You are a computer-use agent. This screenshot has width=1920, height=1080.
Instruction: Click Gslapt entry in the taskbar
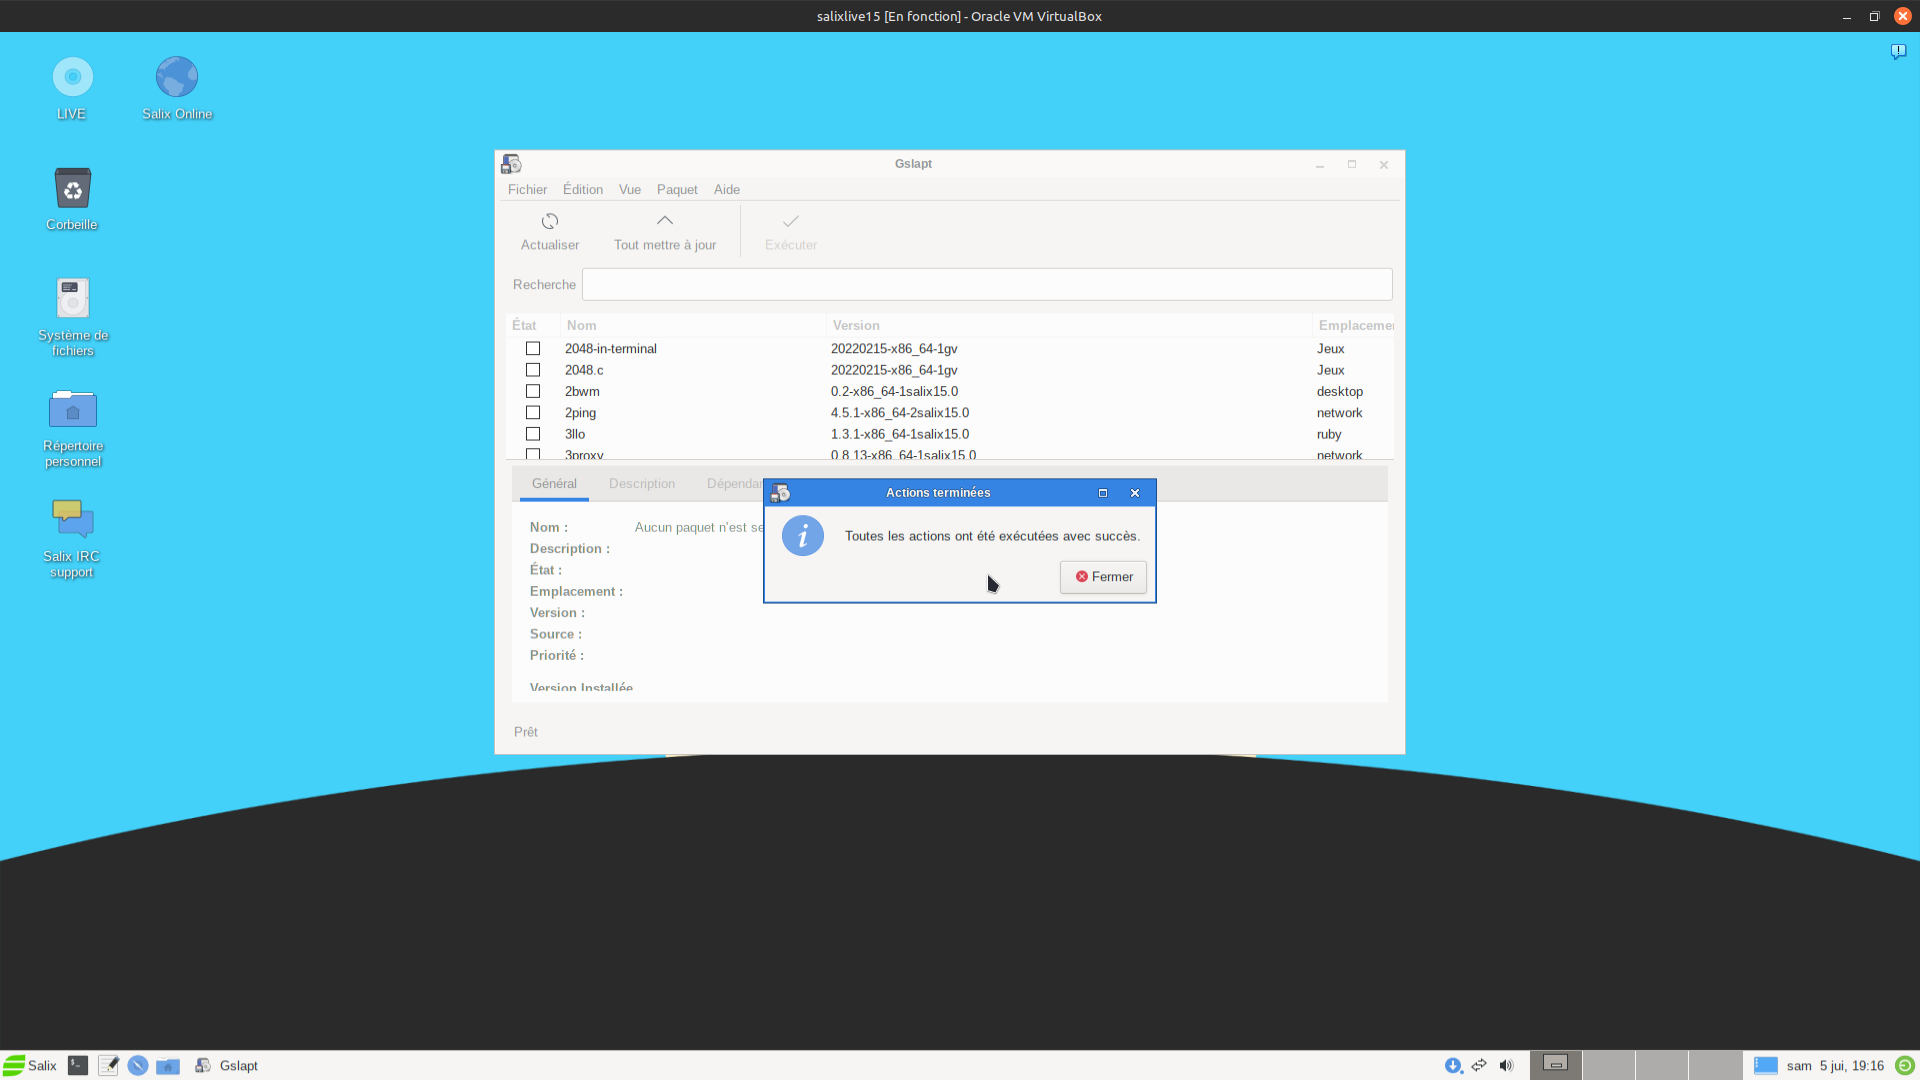click(x=228, y=1065)
